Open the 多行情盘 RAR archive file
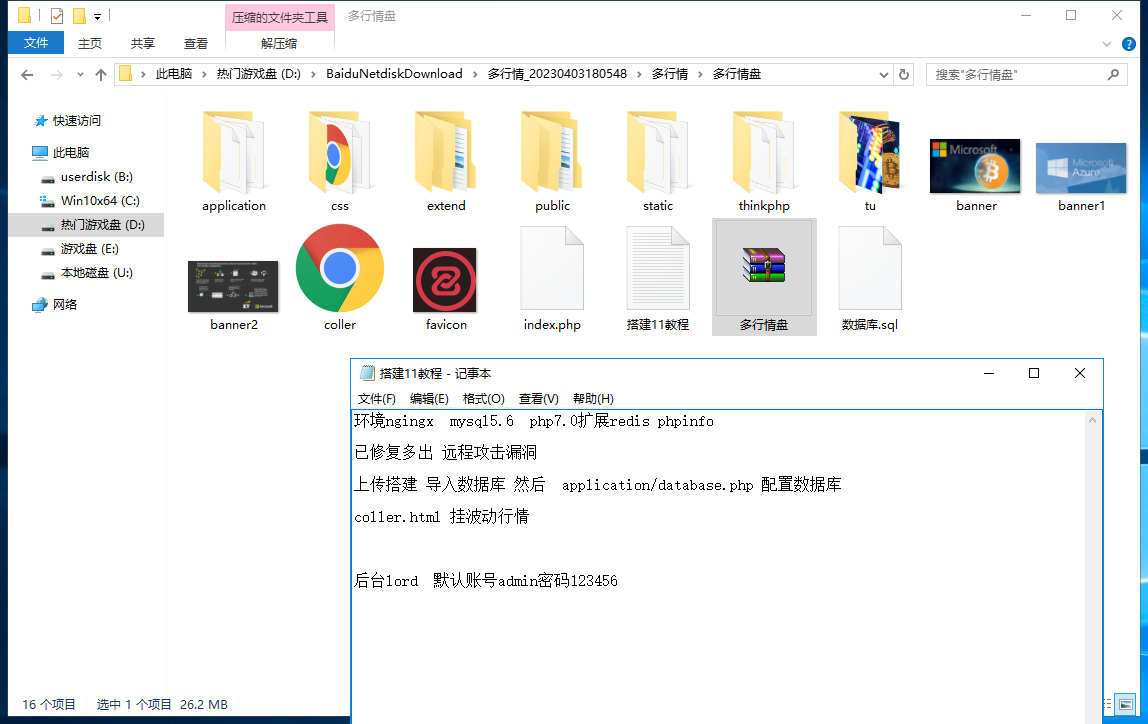Screen dimensions: 1148x724 pyautogui.click(x=764, y=268)
